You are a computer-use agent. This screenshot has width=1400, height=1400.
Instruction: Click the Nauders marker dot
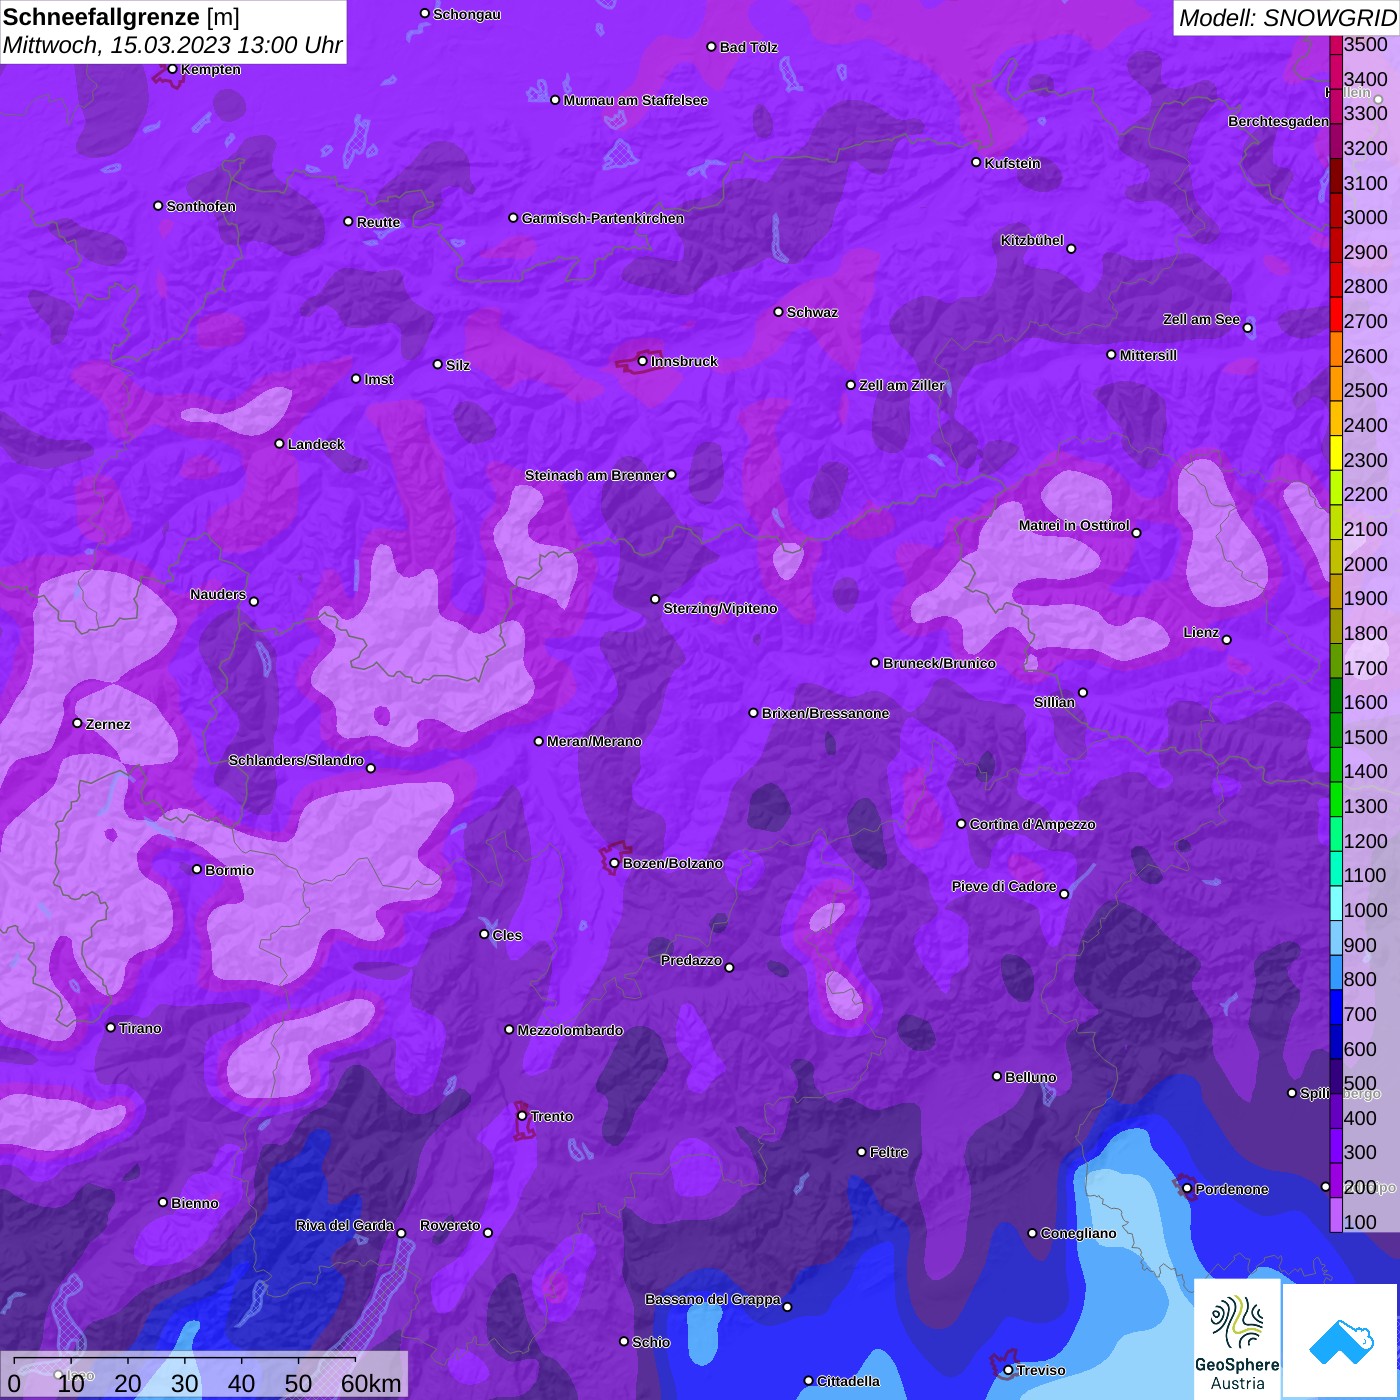(x=254, y=602)
